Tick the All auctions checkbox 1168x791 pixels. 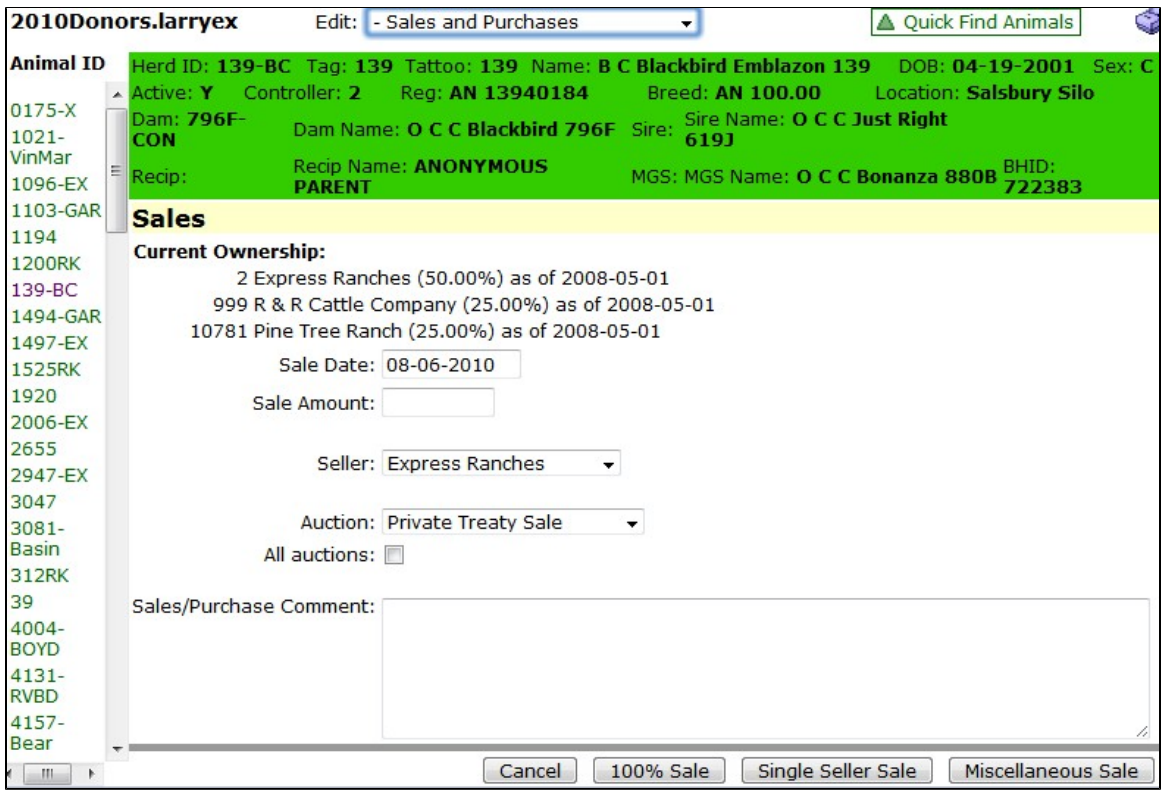394,555
